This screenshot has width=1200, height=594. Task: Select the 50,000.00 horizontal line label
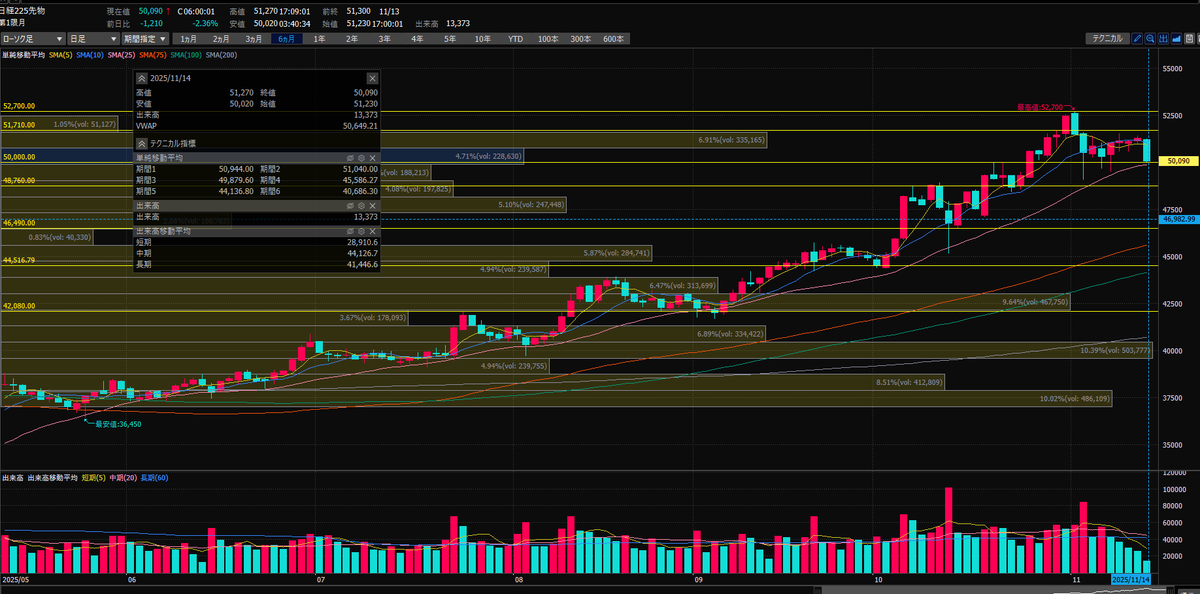click(19, 156)
